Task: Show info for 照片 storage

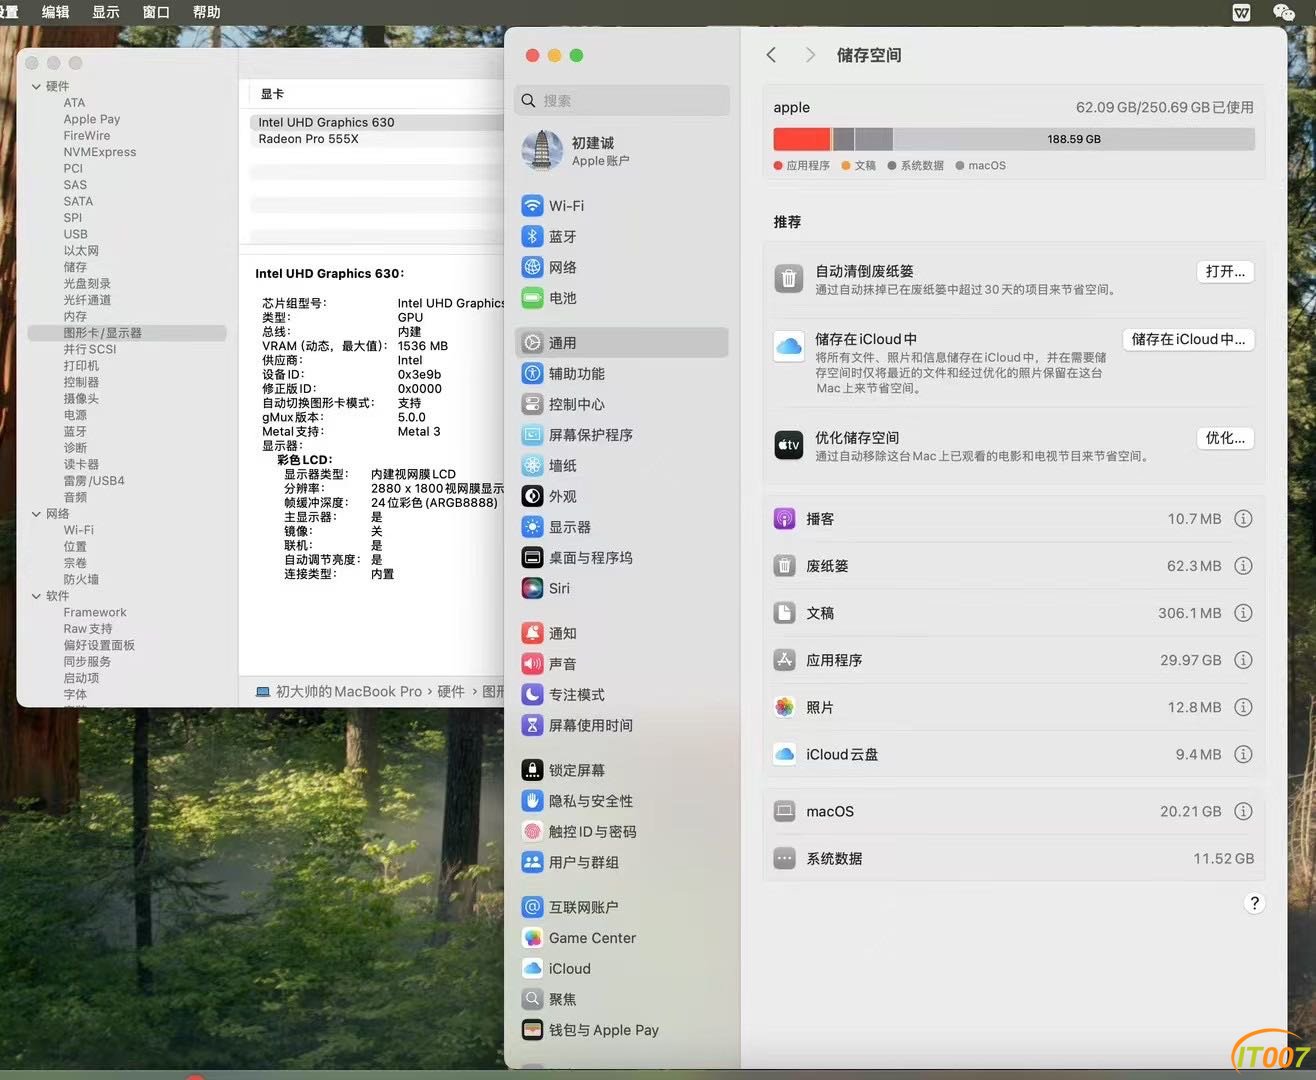Action: coord(1243,707)
